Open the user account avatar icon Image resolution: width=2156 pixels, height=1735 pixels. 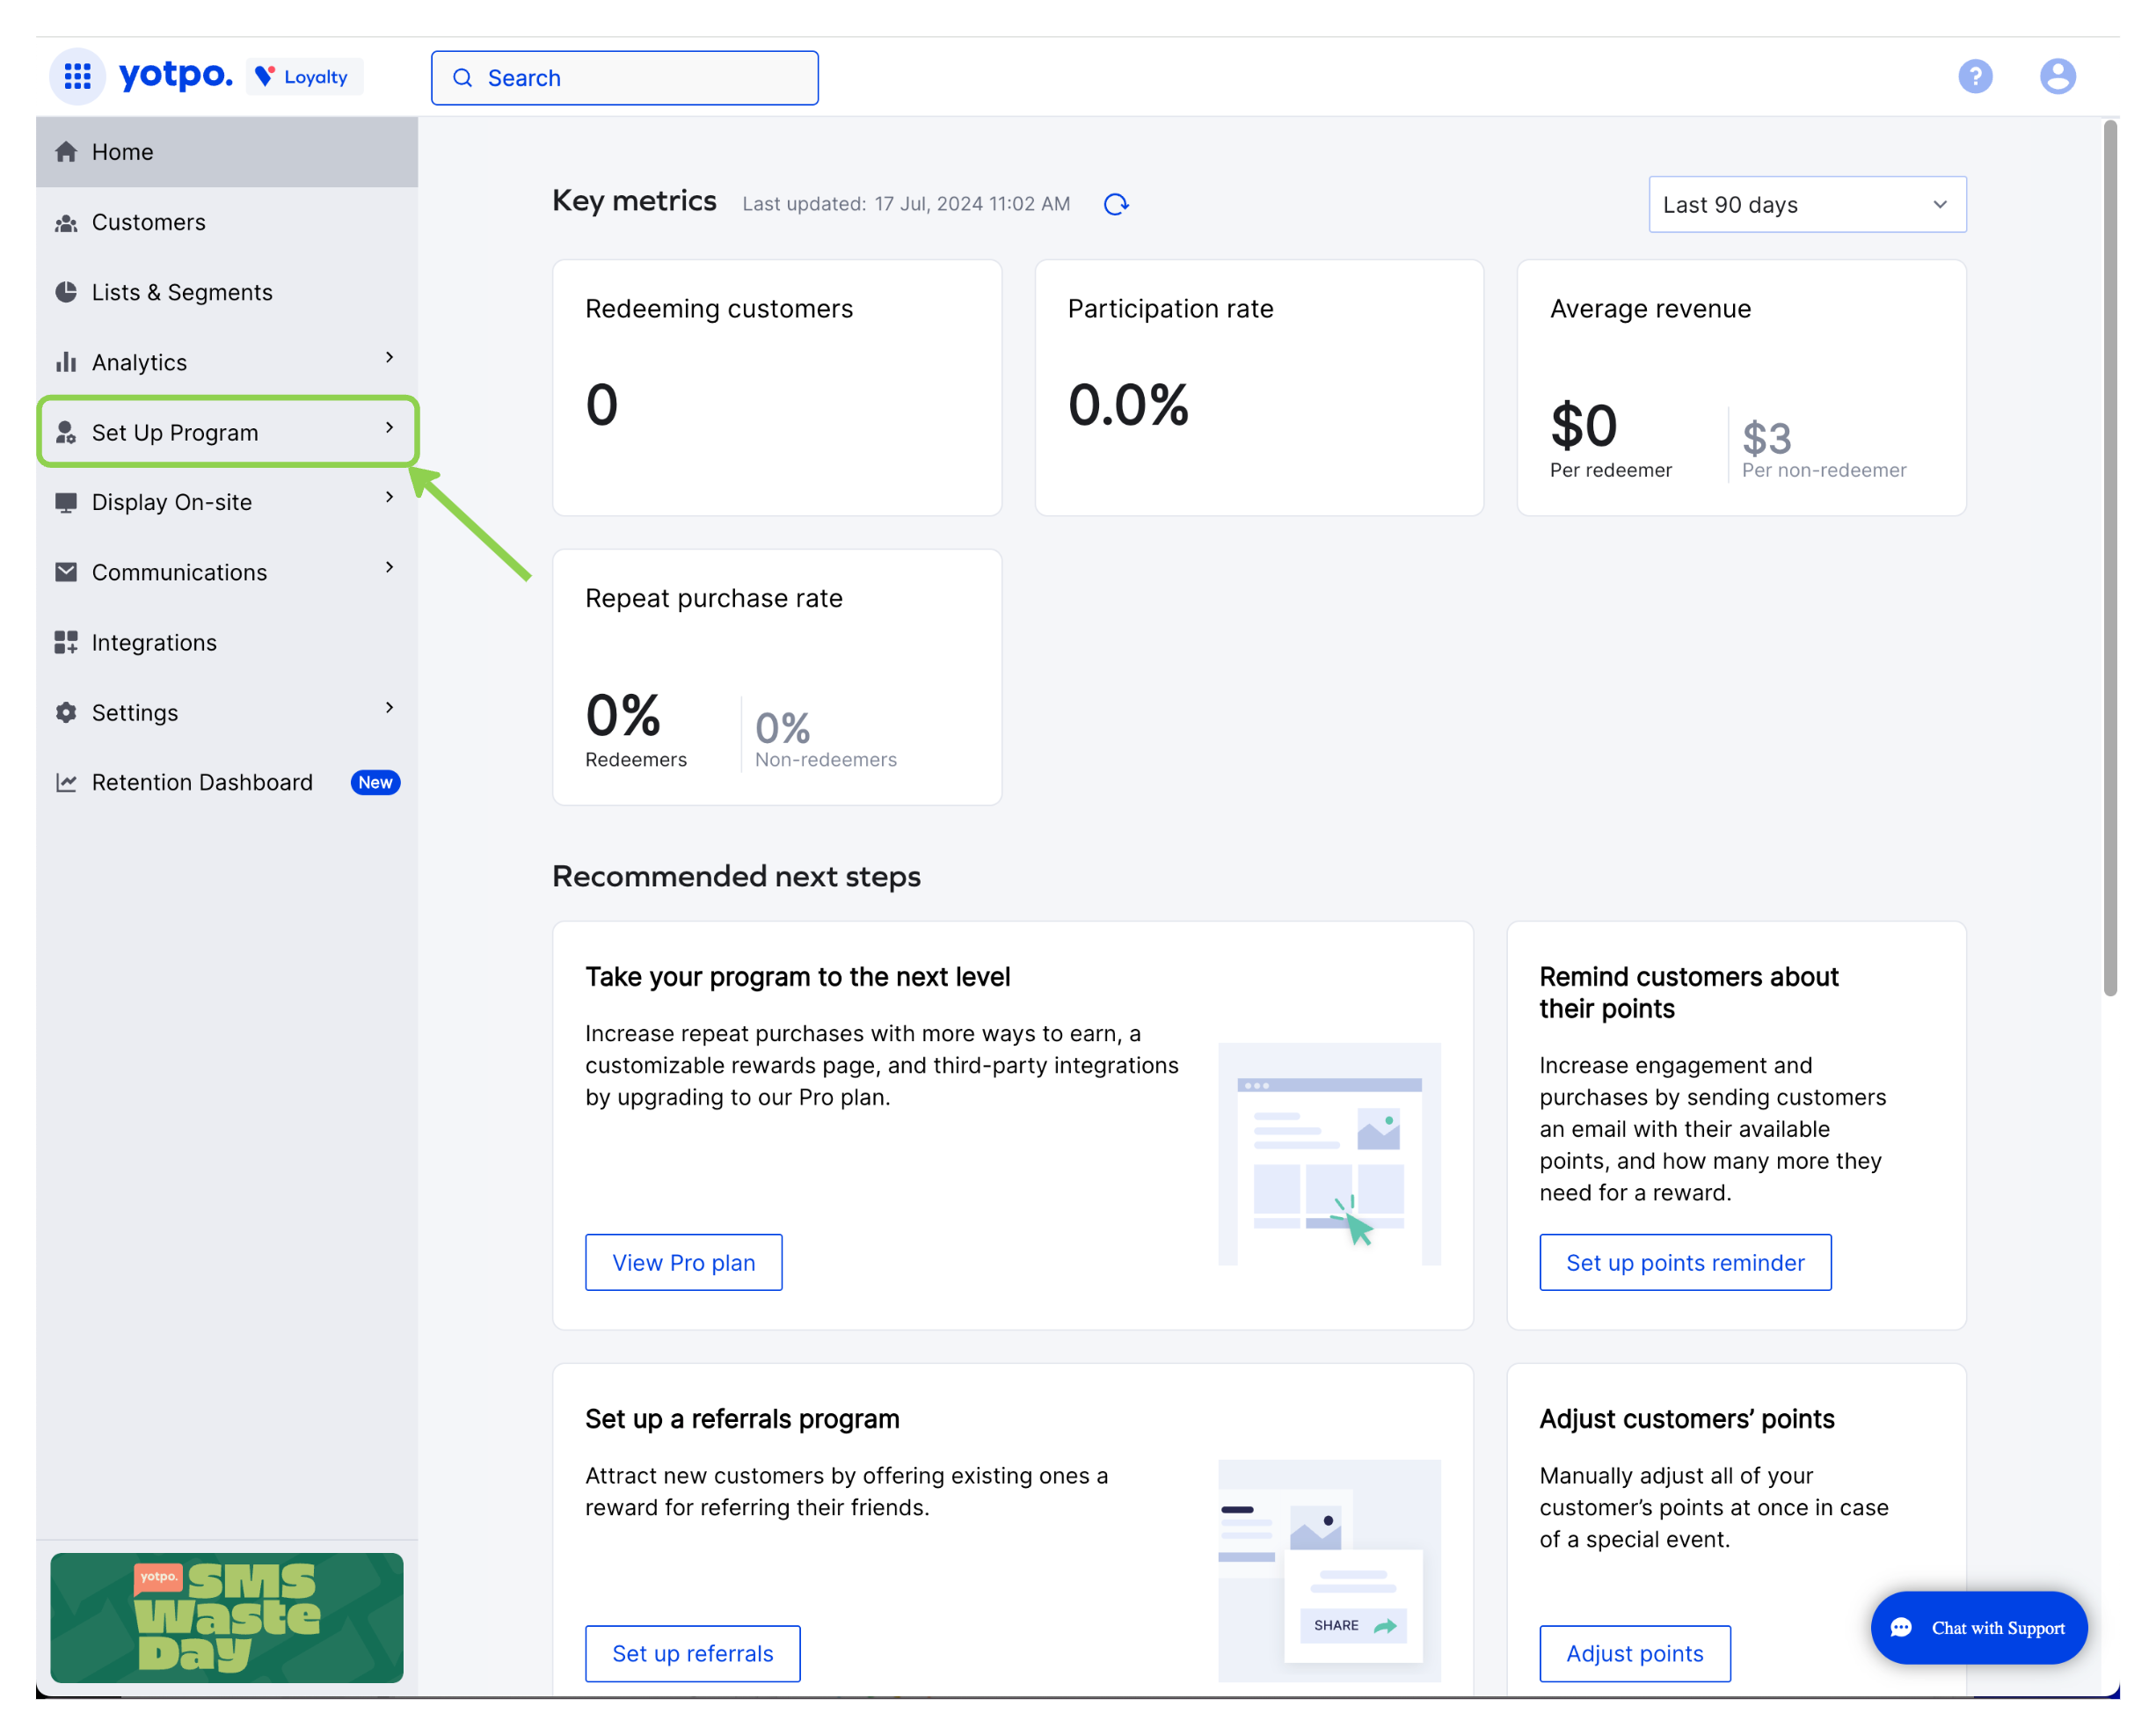point(2057,76)
